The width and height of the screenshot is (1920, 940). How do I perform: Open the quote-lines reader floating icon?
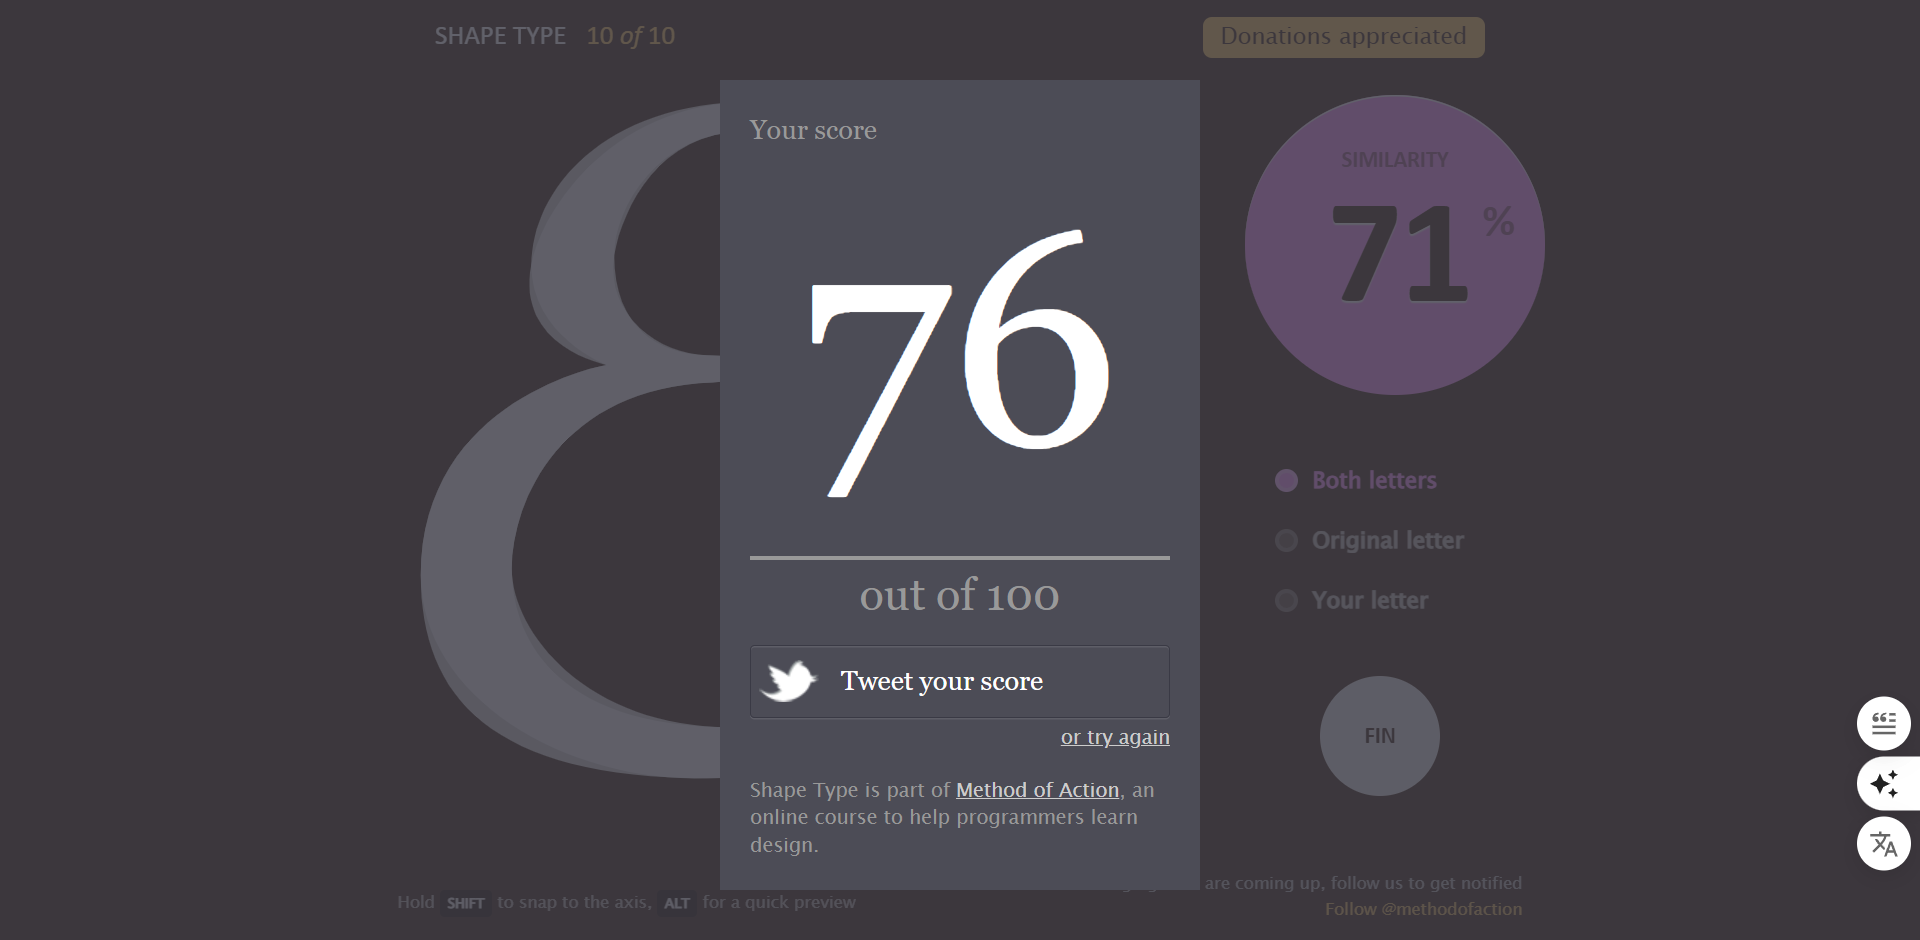pos(1883,723)
